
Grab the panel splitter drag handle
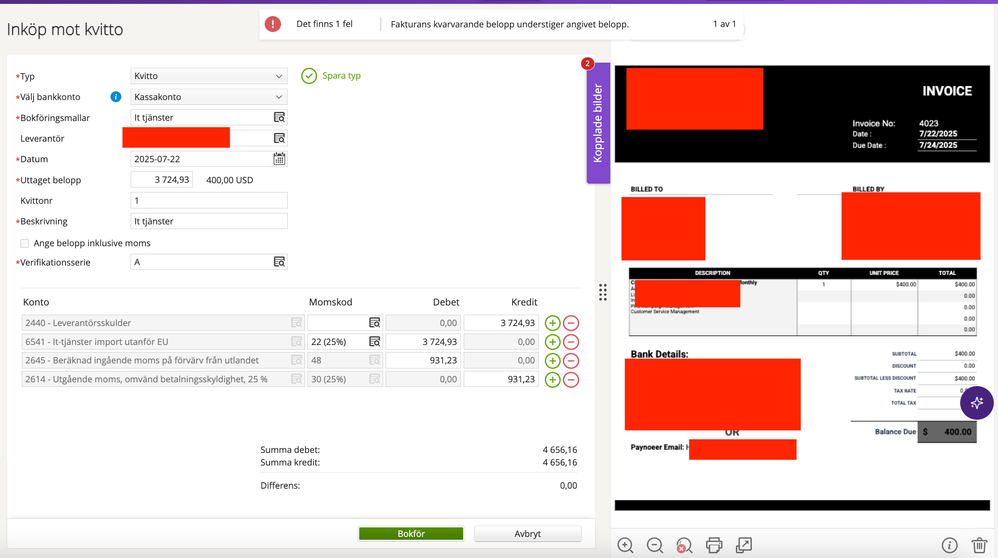(x=603, y=292)
